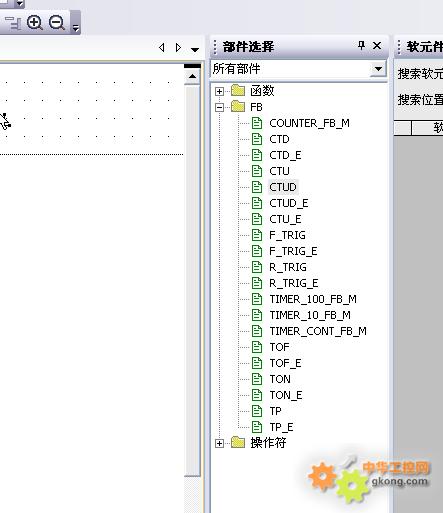Go to next tab with right arrow
This screenshot has width=443, height=513.
pyautogui.click(x=178, y=48)
